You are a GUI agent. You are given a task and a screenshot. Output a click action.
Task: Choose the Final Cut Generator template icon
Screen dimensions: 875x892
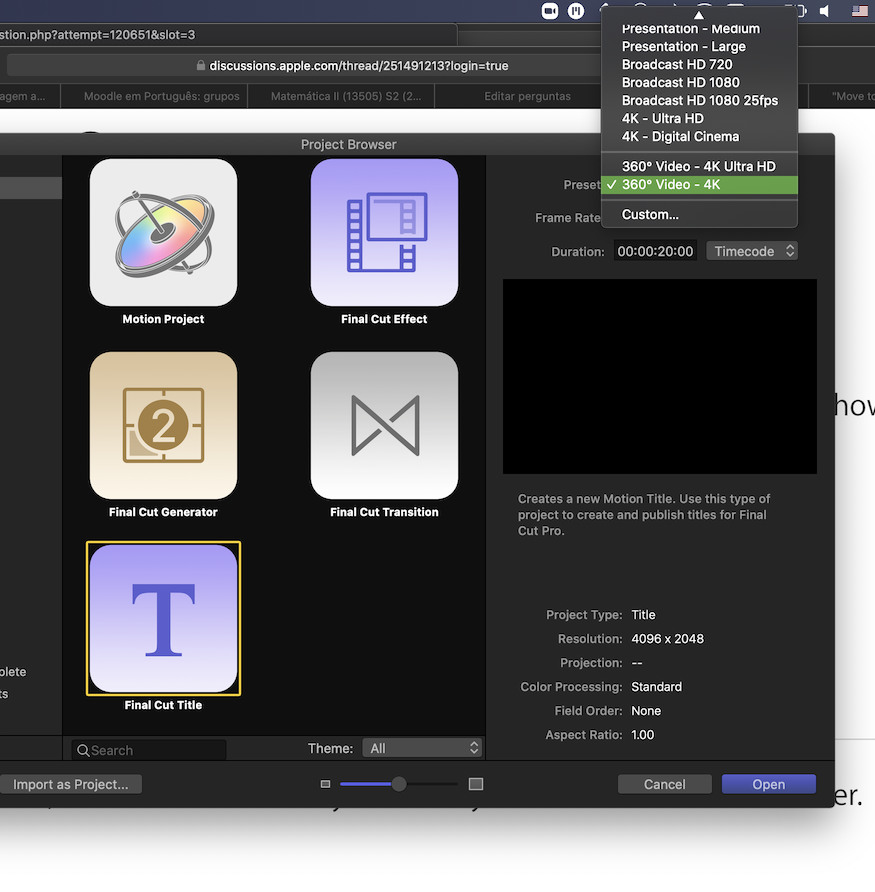(x=163, y=426)
